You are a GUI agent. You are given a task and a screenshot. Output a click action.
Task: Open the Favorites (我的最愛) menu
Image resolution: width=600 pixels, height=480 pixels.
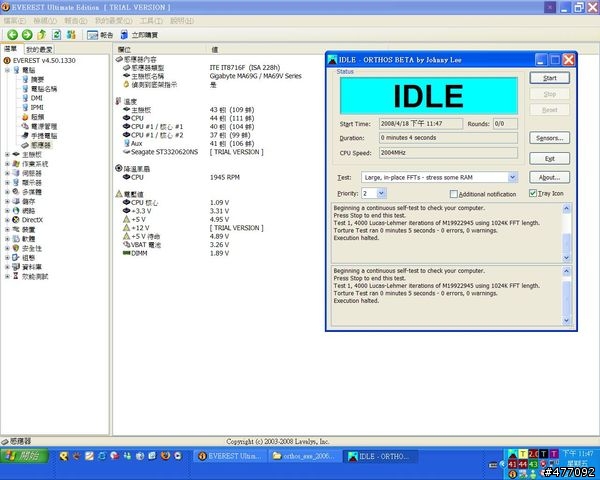pos(113,21)
